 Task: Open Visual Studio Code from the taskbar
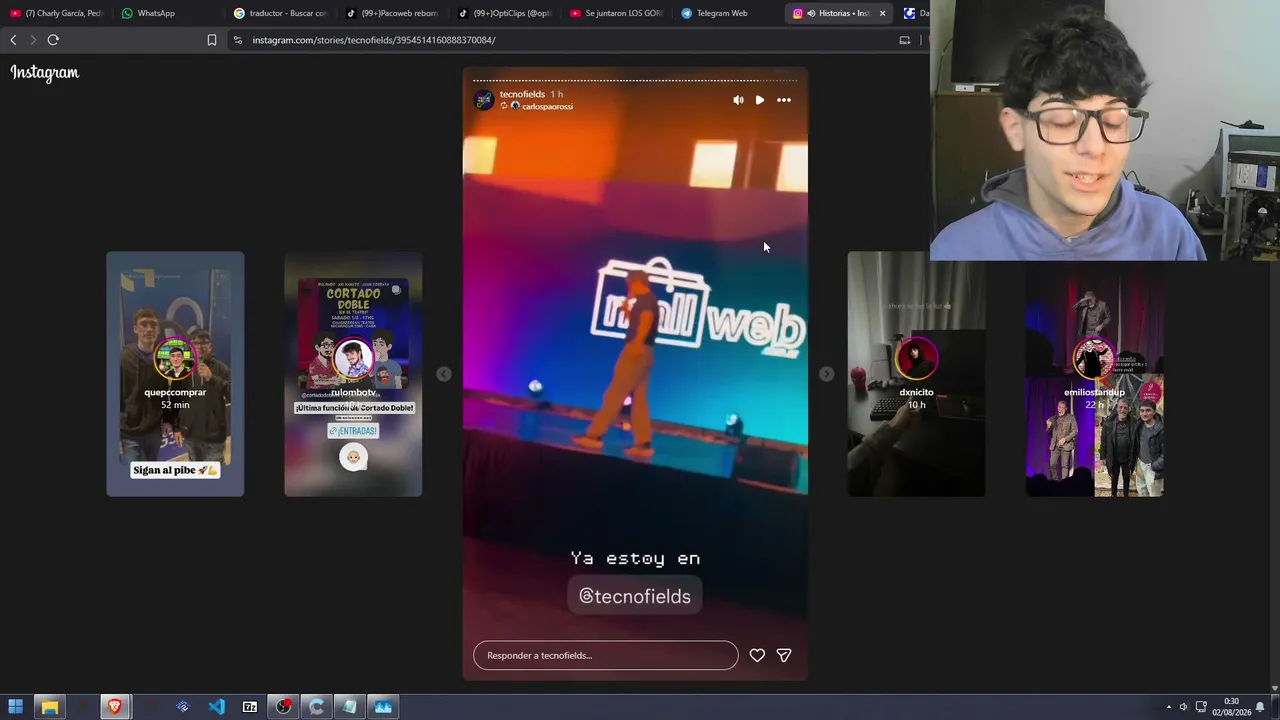pos(216,707)
